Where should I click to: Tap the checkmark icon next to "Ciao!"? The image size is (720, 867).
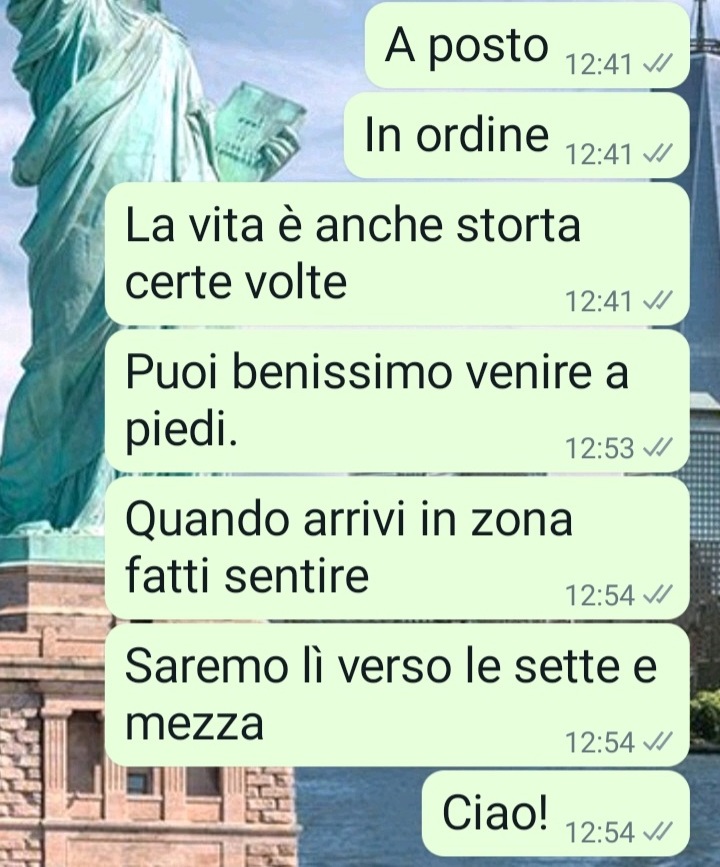point(658,831)
